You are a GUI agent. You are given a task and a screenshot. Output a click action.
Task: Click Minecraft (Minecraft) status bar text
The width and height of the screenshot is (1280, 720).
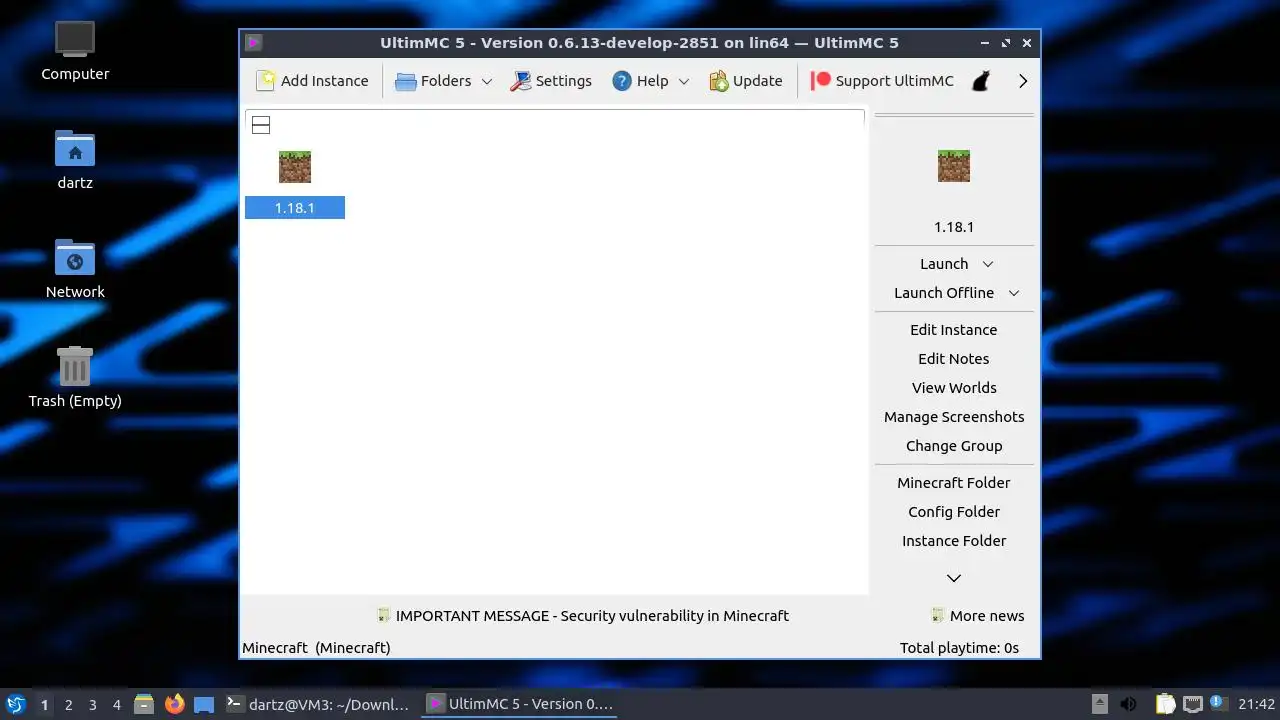[316, 648]
